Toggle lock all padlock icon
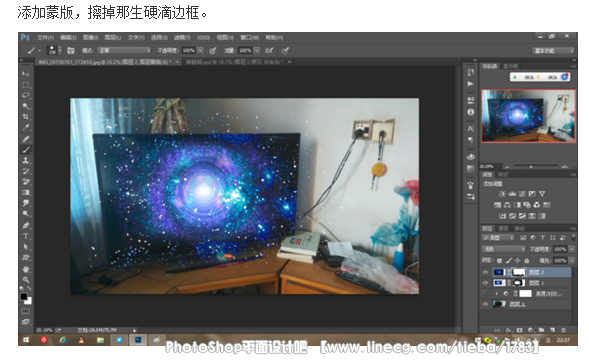589x364 pixels. coord(527,260)
